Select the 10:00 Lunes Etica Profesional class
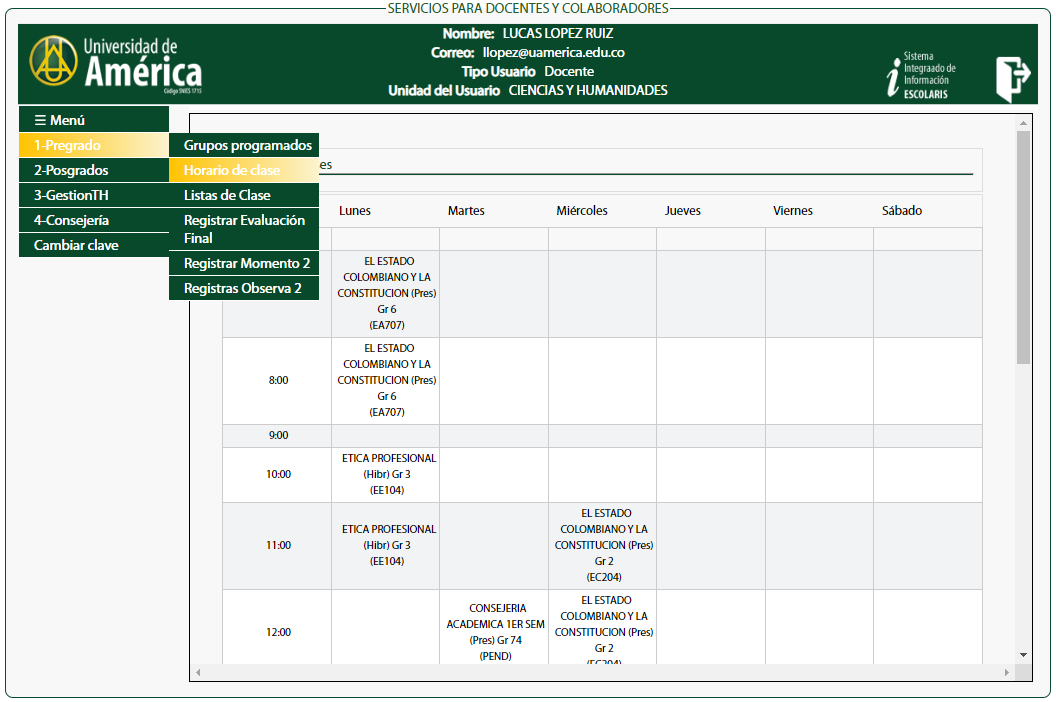 pyautogui.click(x=387, y=474)
